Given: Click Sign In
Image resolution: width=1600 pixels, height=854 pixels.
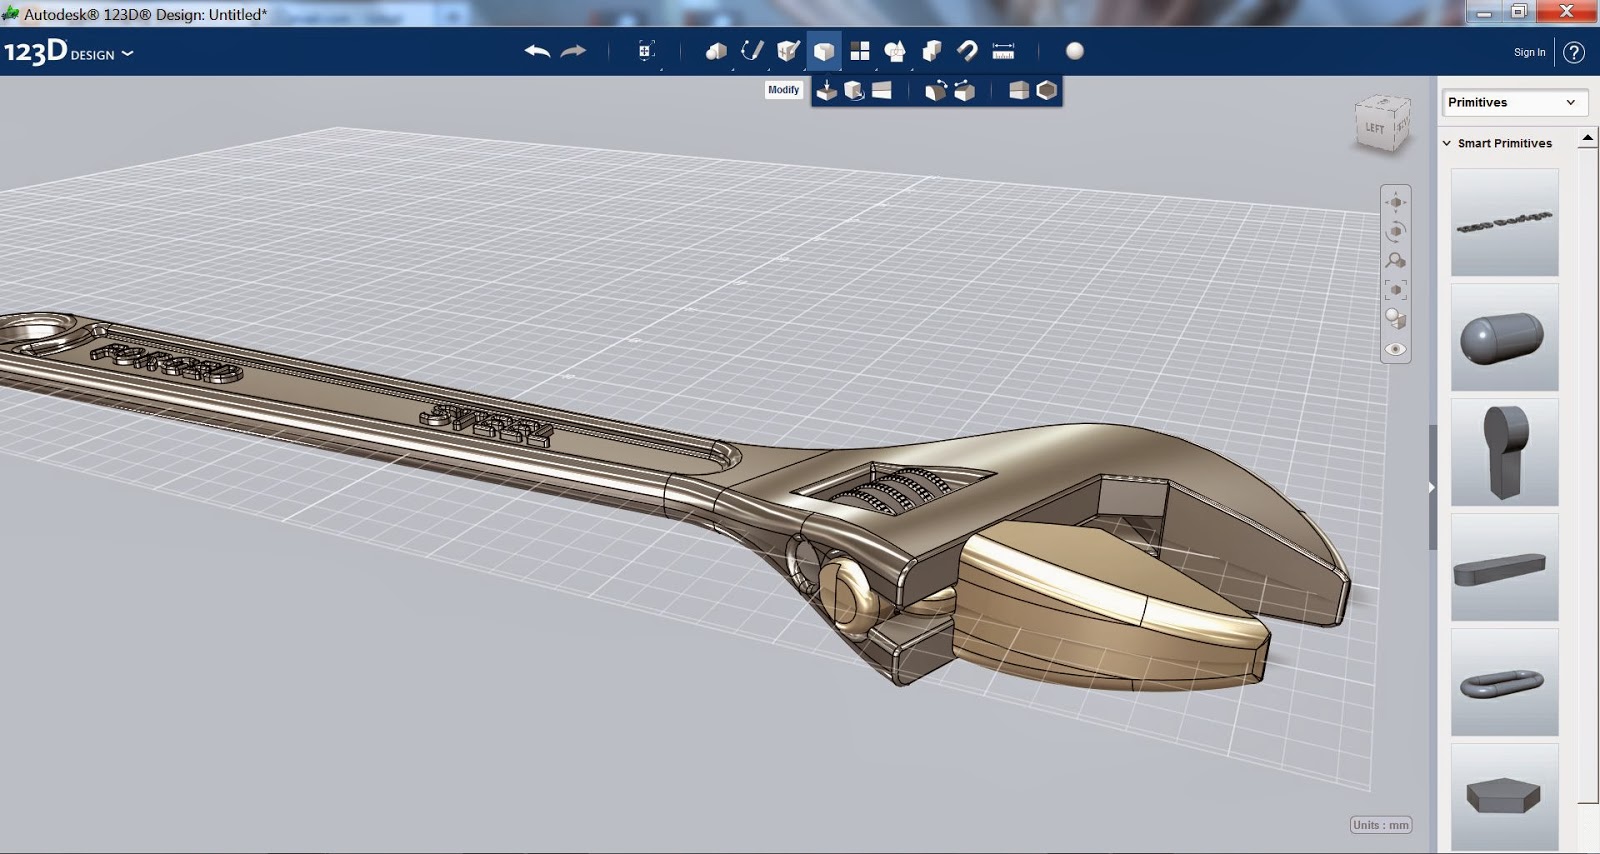Looking at the screenshot, I should coord(1529,52).
